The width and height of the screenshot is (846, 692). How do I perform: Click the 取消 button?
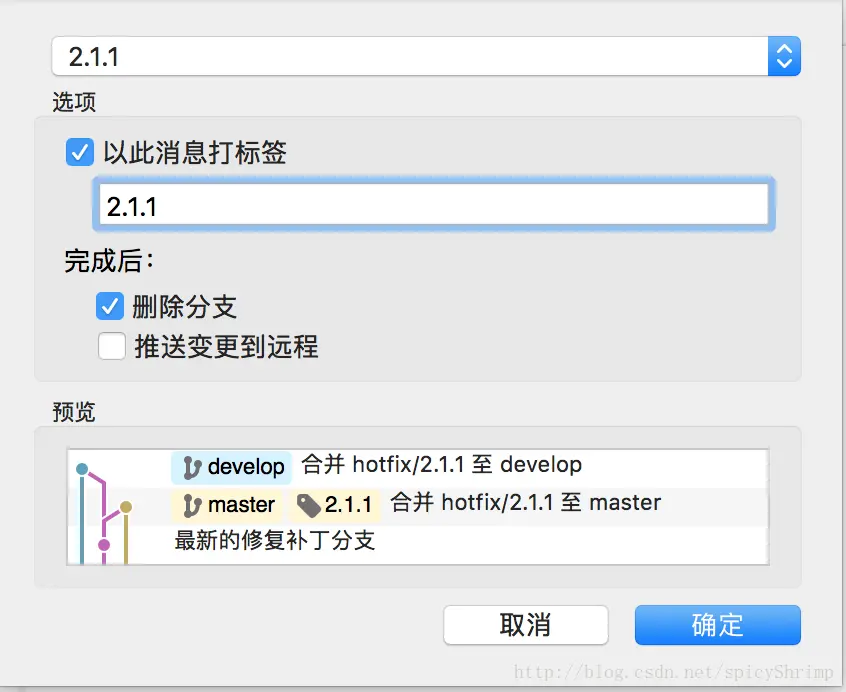[526, 625]
